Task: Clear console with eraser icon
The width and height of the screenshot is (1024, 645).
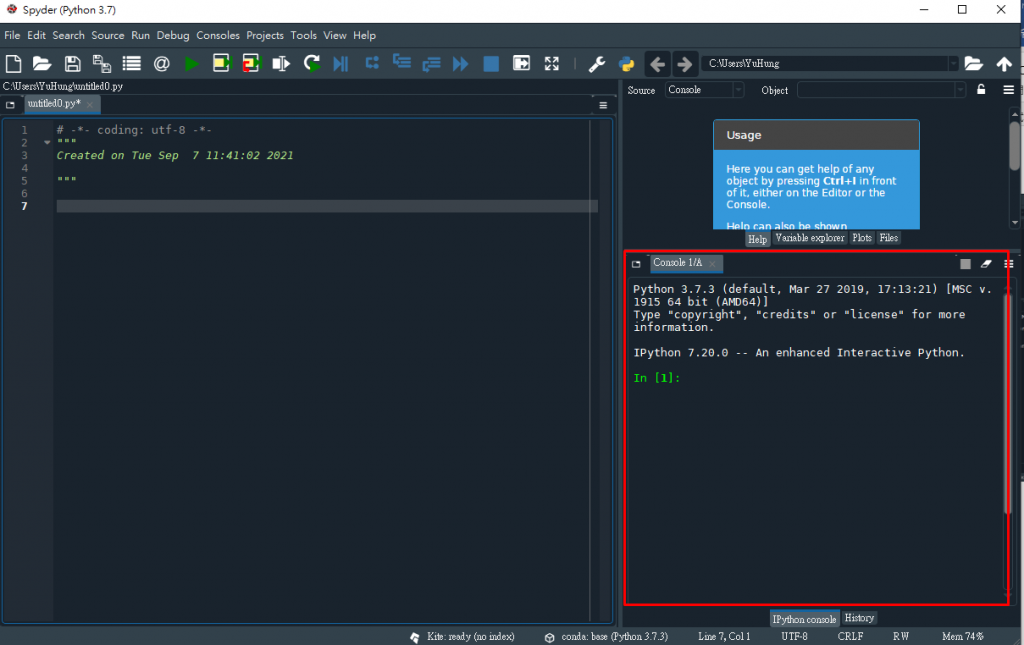Action: click(x=986, y=264)
